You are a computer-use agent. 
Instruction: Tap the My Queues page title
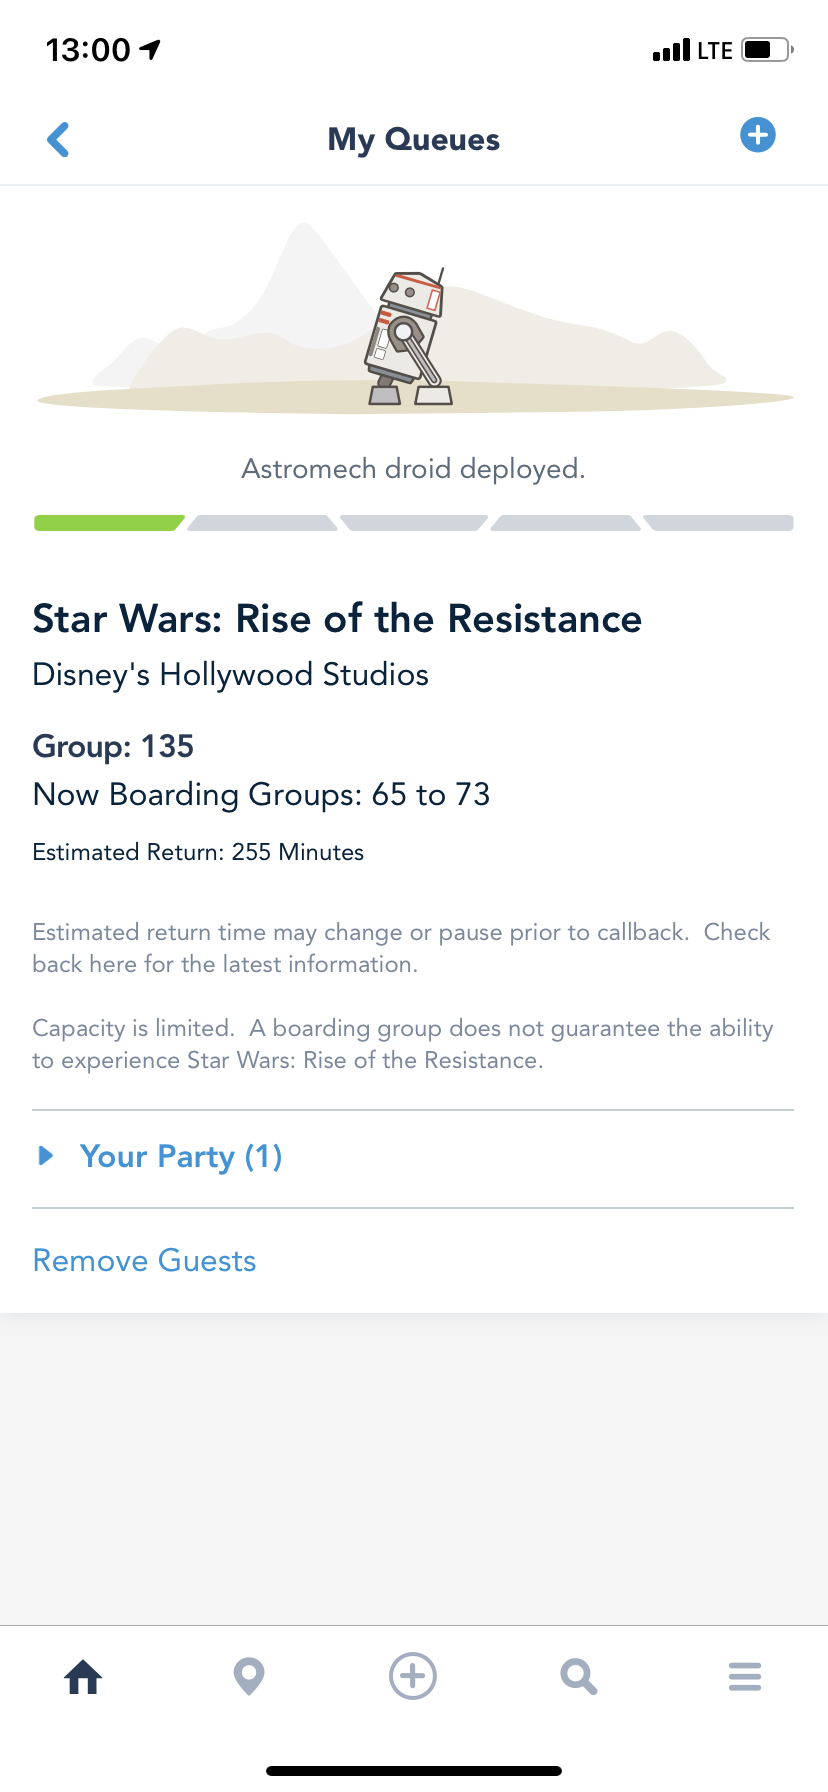pyautogui.click(x=414, y=140)
